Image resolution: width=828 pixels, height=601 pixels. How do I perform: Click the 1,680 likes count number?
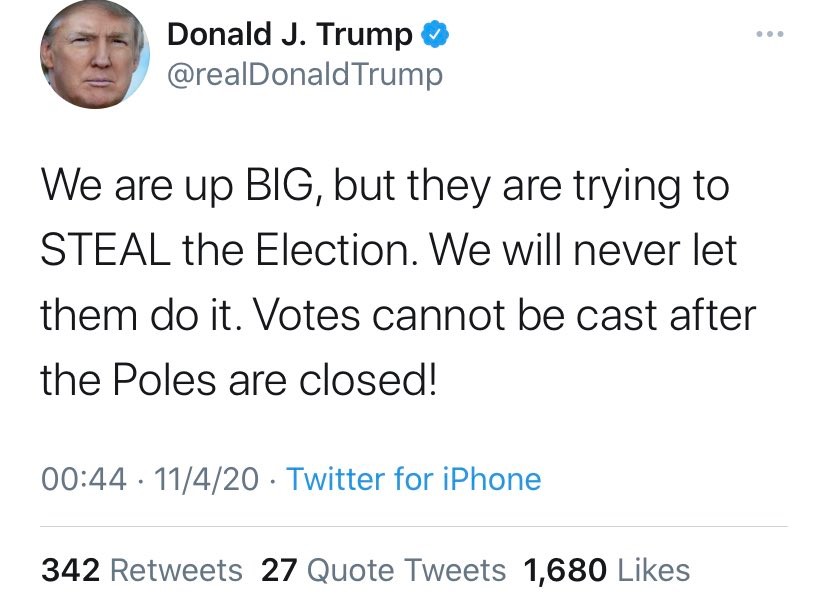point(565,570)
